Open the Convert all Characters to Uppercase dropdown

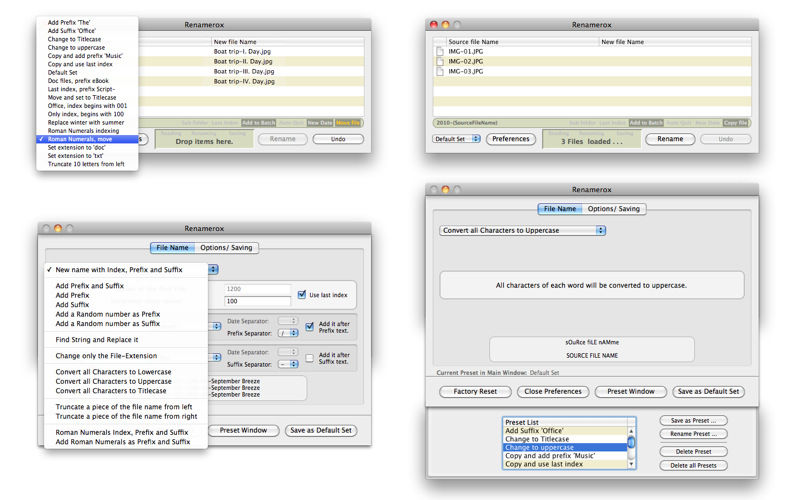522,231
